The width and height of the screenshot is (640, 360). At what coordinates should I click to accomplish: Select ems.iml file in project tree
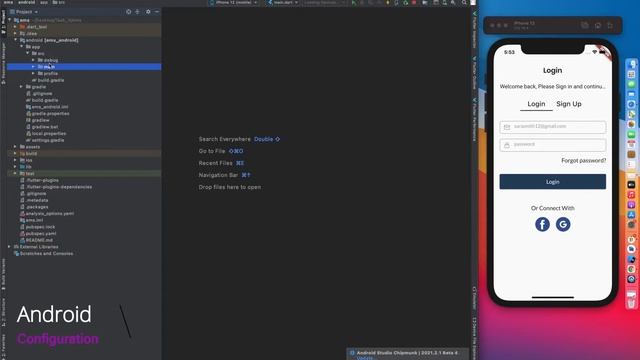tap(31, 220)
